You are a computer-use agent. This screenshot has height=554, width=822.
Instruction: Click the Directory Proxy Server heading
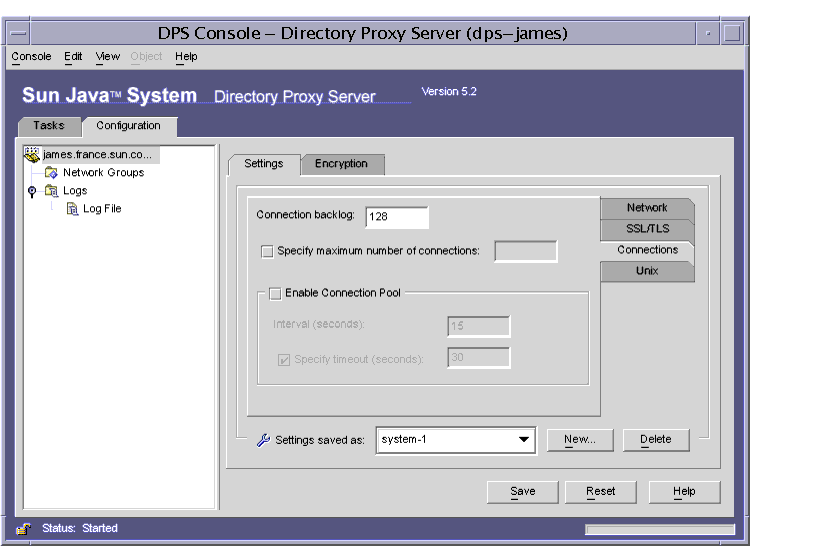coord(295,96)
